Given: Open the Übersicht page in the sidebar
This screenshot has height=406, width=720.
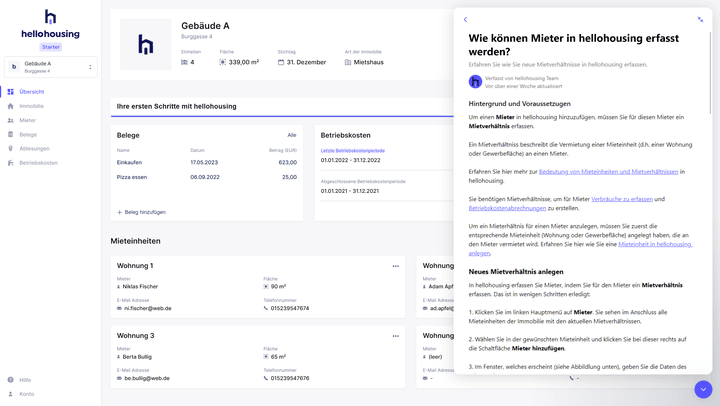Looking at the screenshot, I should pyautogui.click(x=32, y=92).
